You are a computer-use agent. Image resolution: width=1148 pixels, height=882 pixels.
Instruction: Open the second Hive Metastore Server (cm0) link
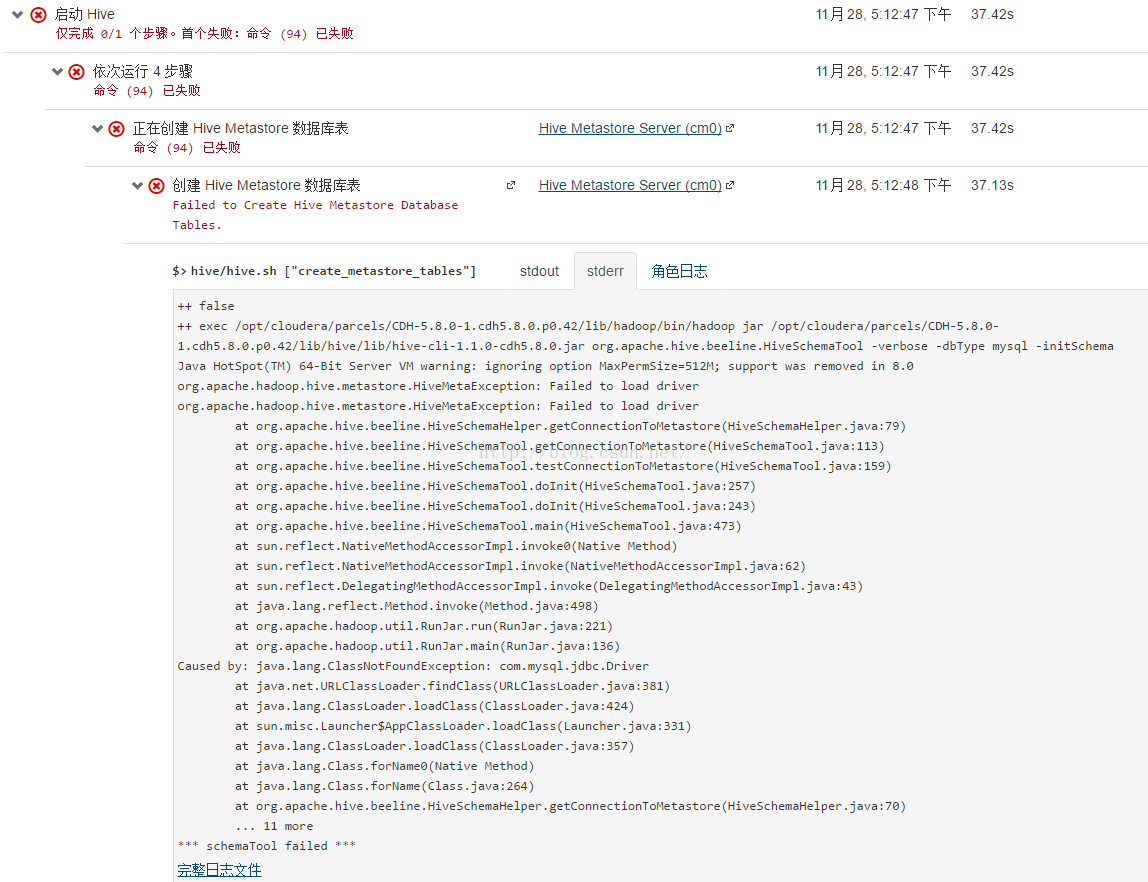click(630, 185)
